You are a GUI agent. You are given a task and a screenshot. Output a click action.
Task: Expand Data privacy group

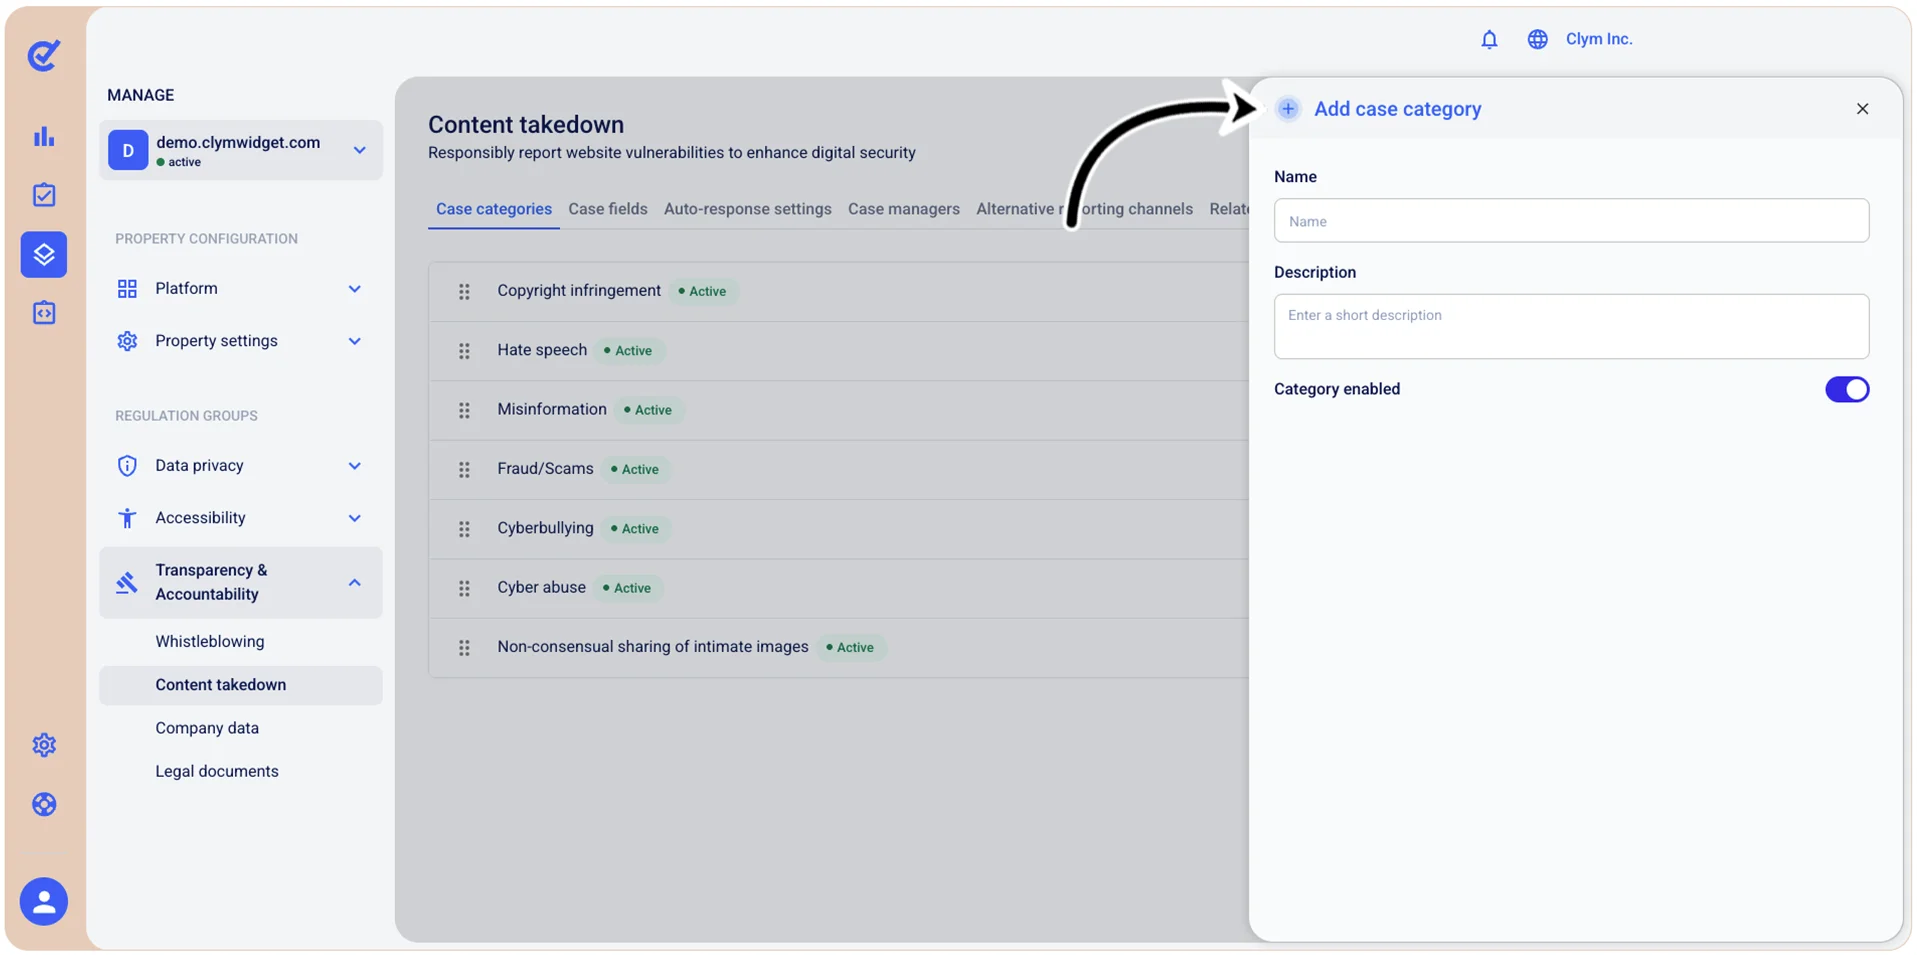click(241, 465)
